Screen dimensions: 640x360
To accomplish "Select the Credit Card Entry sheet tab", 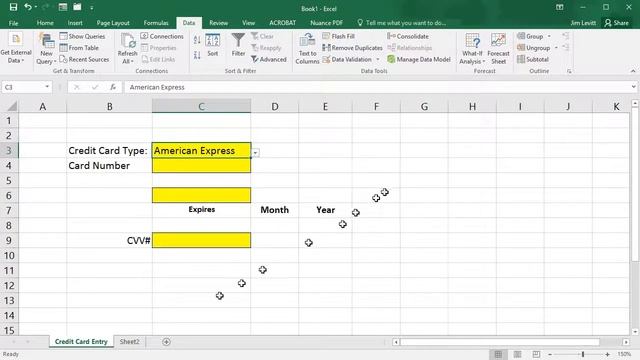I will (81, 342).
